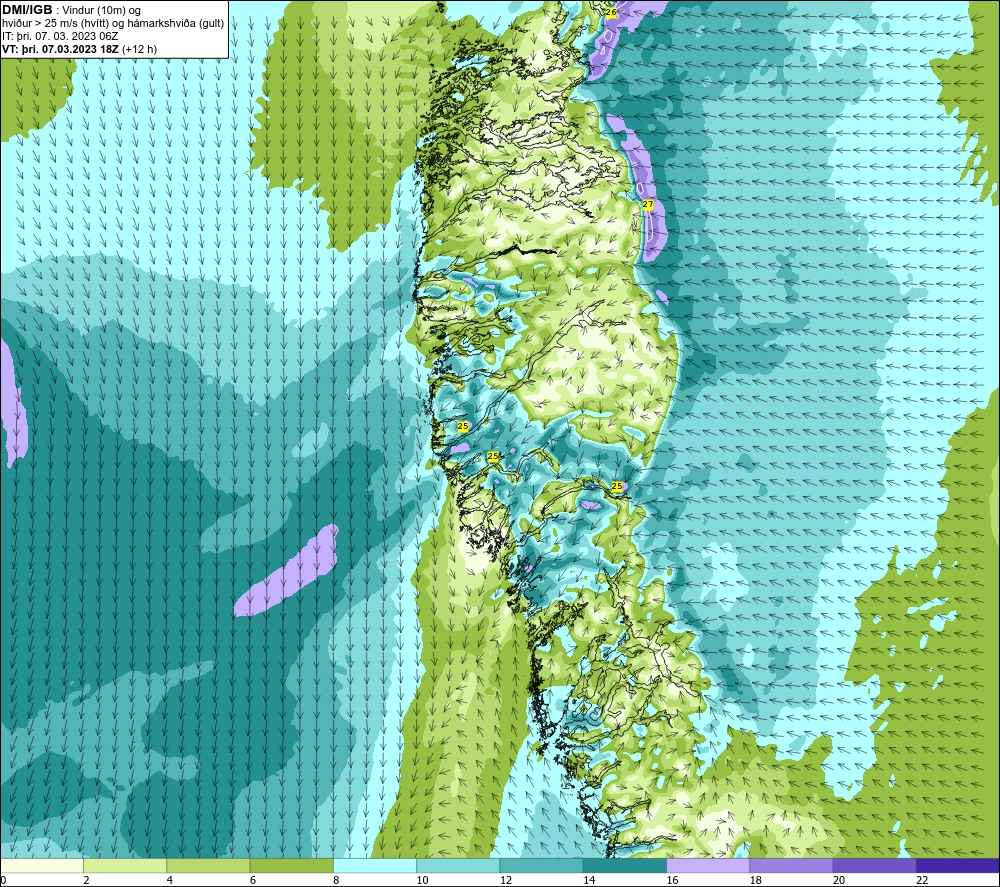
Task: Click the legend scale number '18'
Action: [756, 880]
